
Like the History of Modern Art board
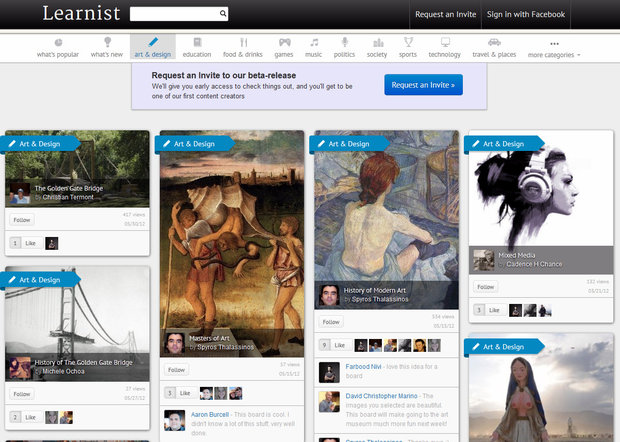(339, 345)
